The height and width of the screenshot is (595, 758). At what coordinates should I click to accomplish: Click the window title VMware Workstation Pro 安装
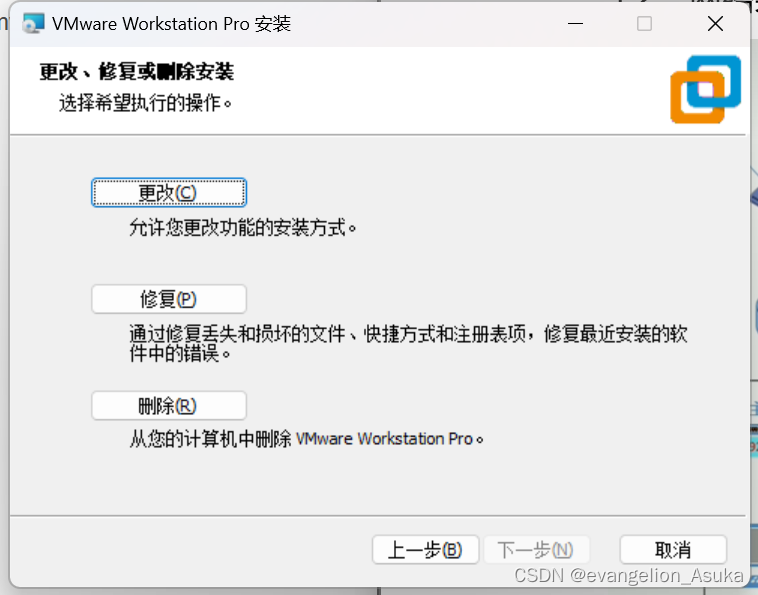(x=171, y=24)
